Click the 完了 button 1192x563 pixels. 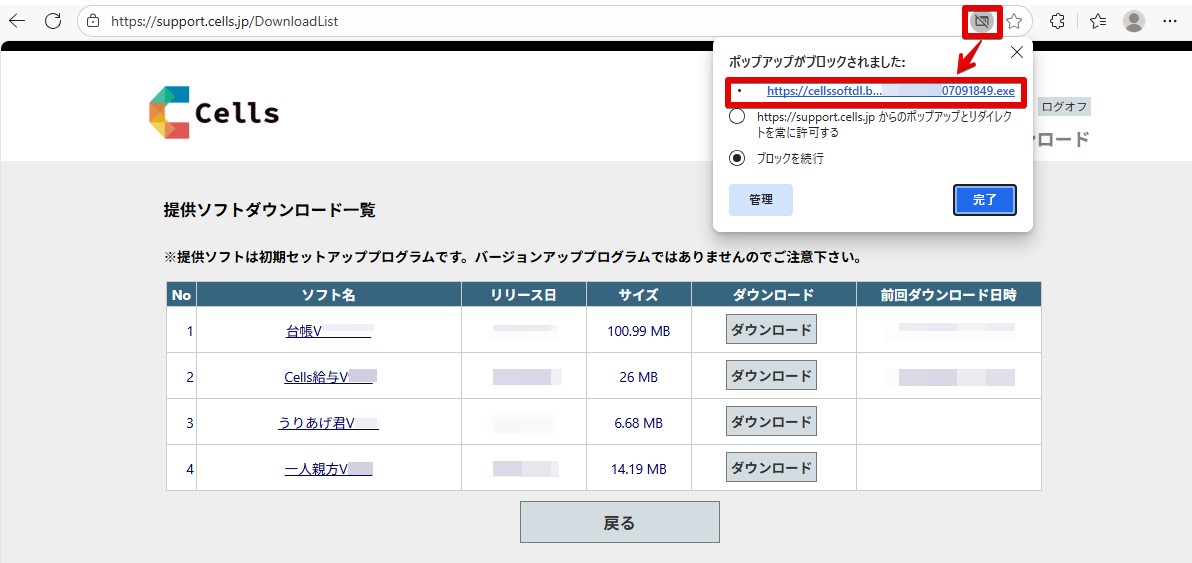(x=984, y=200)
